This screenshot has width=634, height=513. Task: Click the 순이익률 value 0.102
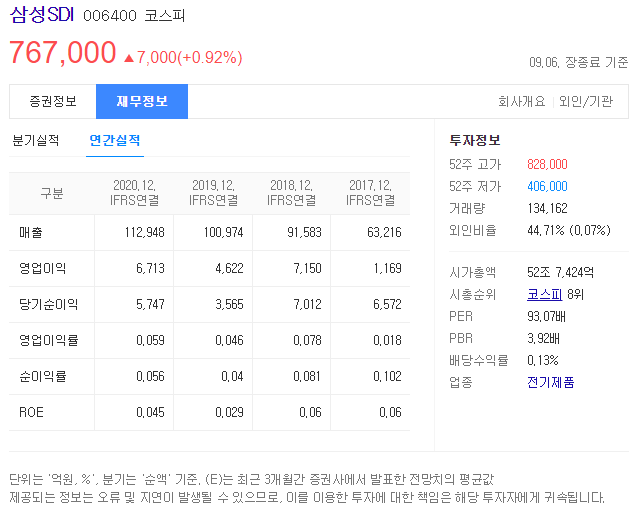[387, 376]
